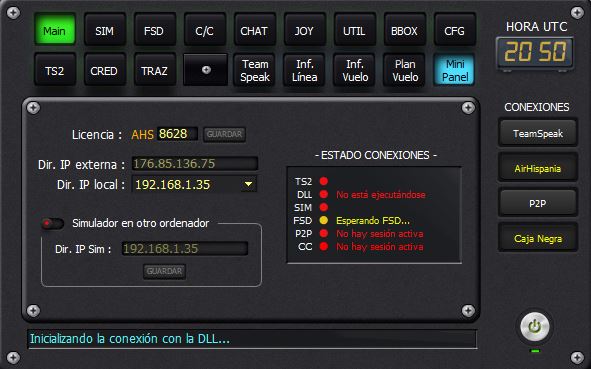Screen dimensions: 591x369
Task: Open the CHAT tab
Action: [x=254, y=31]
